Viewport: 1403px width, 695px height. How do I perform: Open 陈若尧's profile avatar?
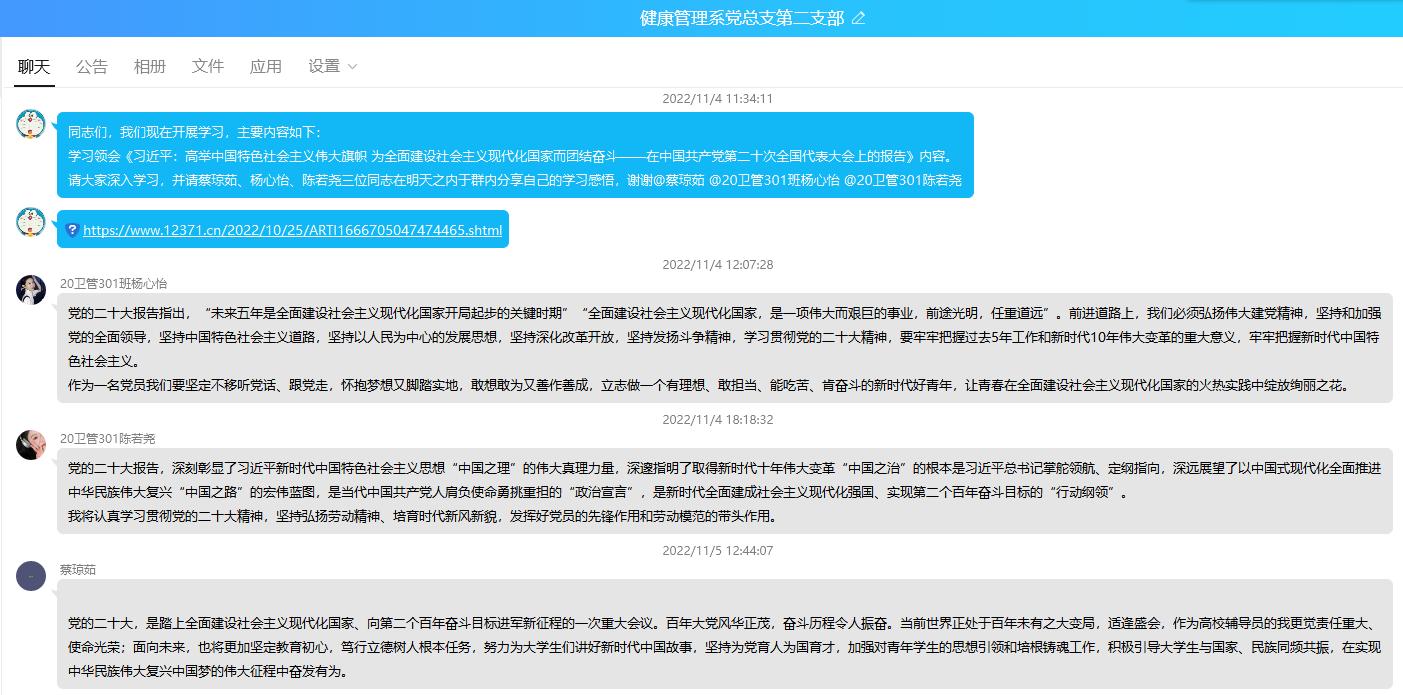pyautogui.click(x=31, y=445)
